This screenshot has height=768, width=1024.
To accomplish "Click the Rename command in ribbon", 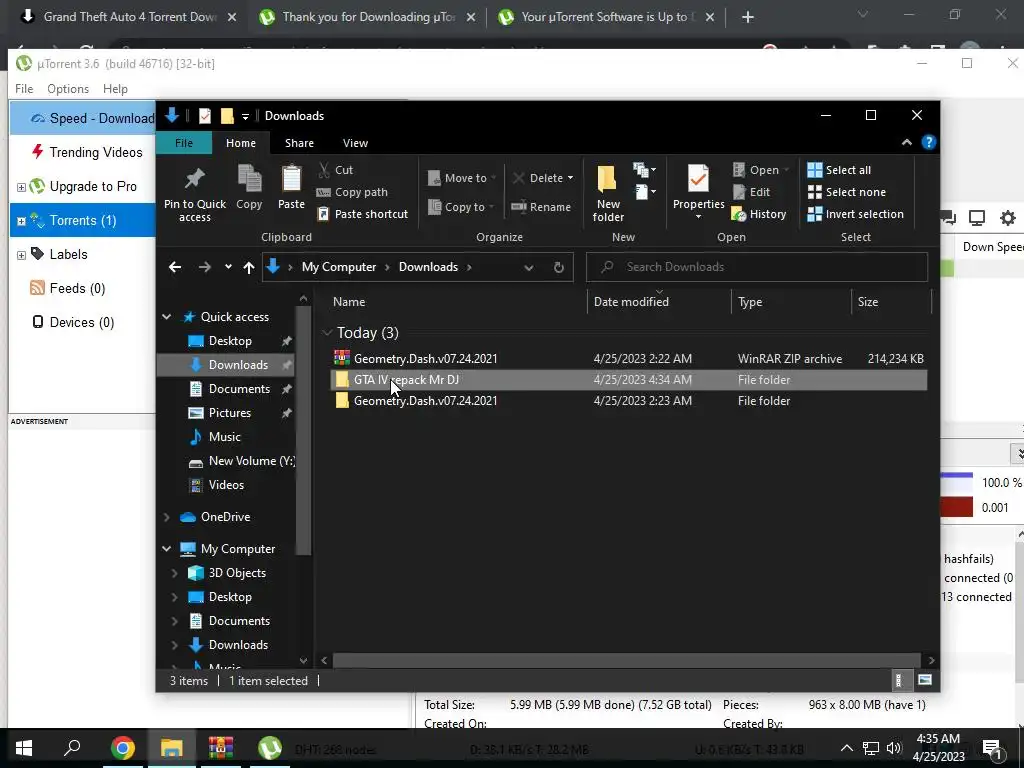I will tap(541, 207).
